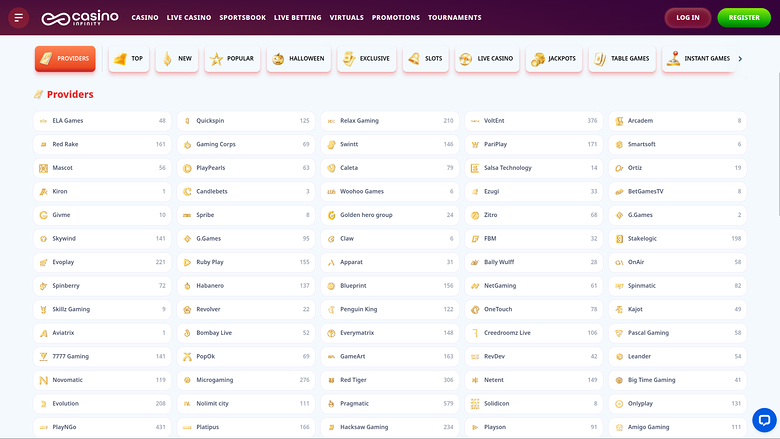
Task: Open the live chat support bubble
Action: pyautogui.click(x=763, y=420)
